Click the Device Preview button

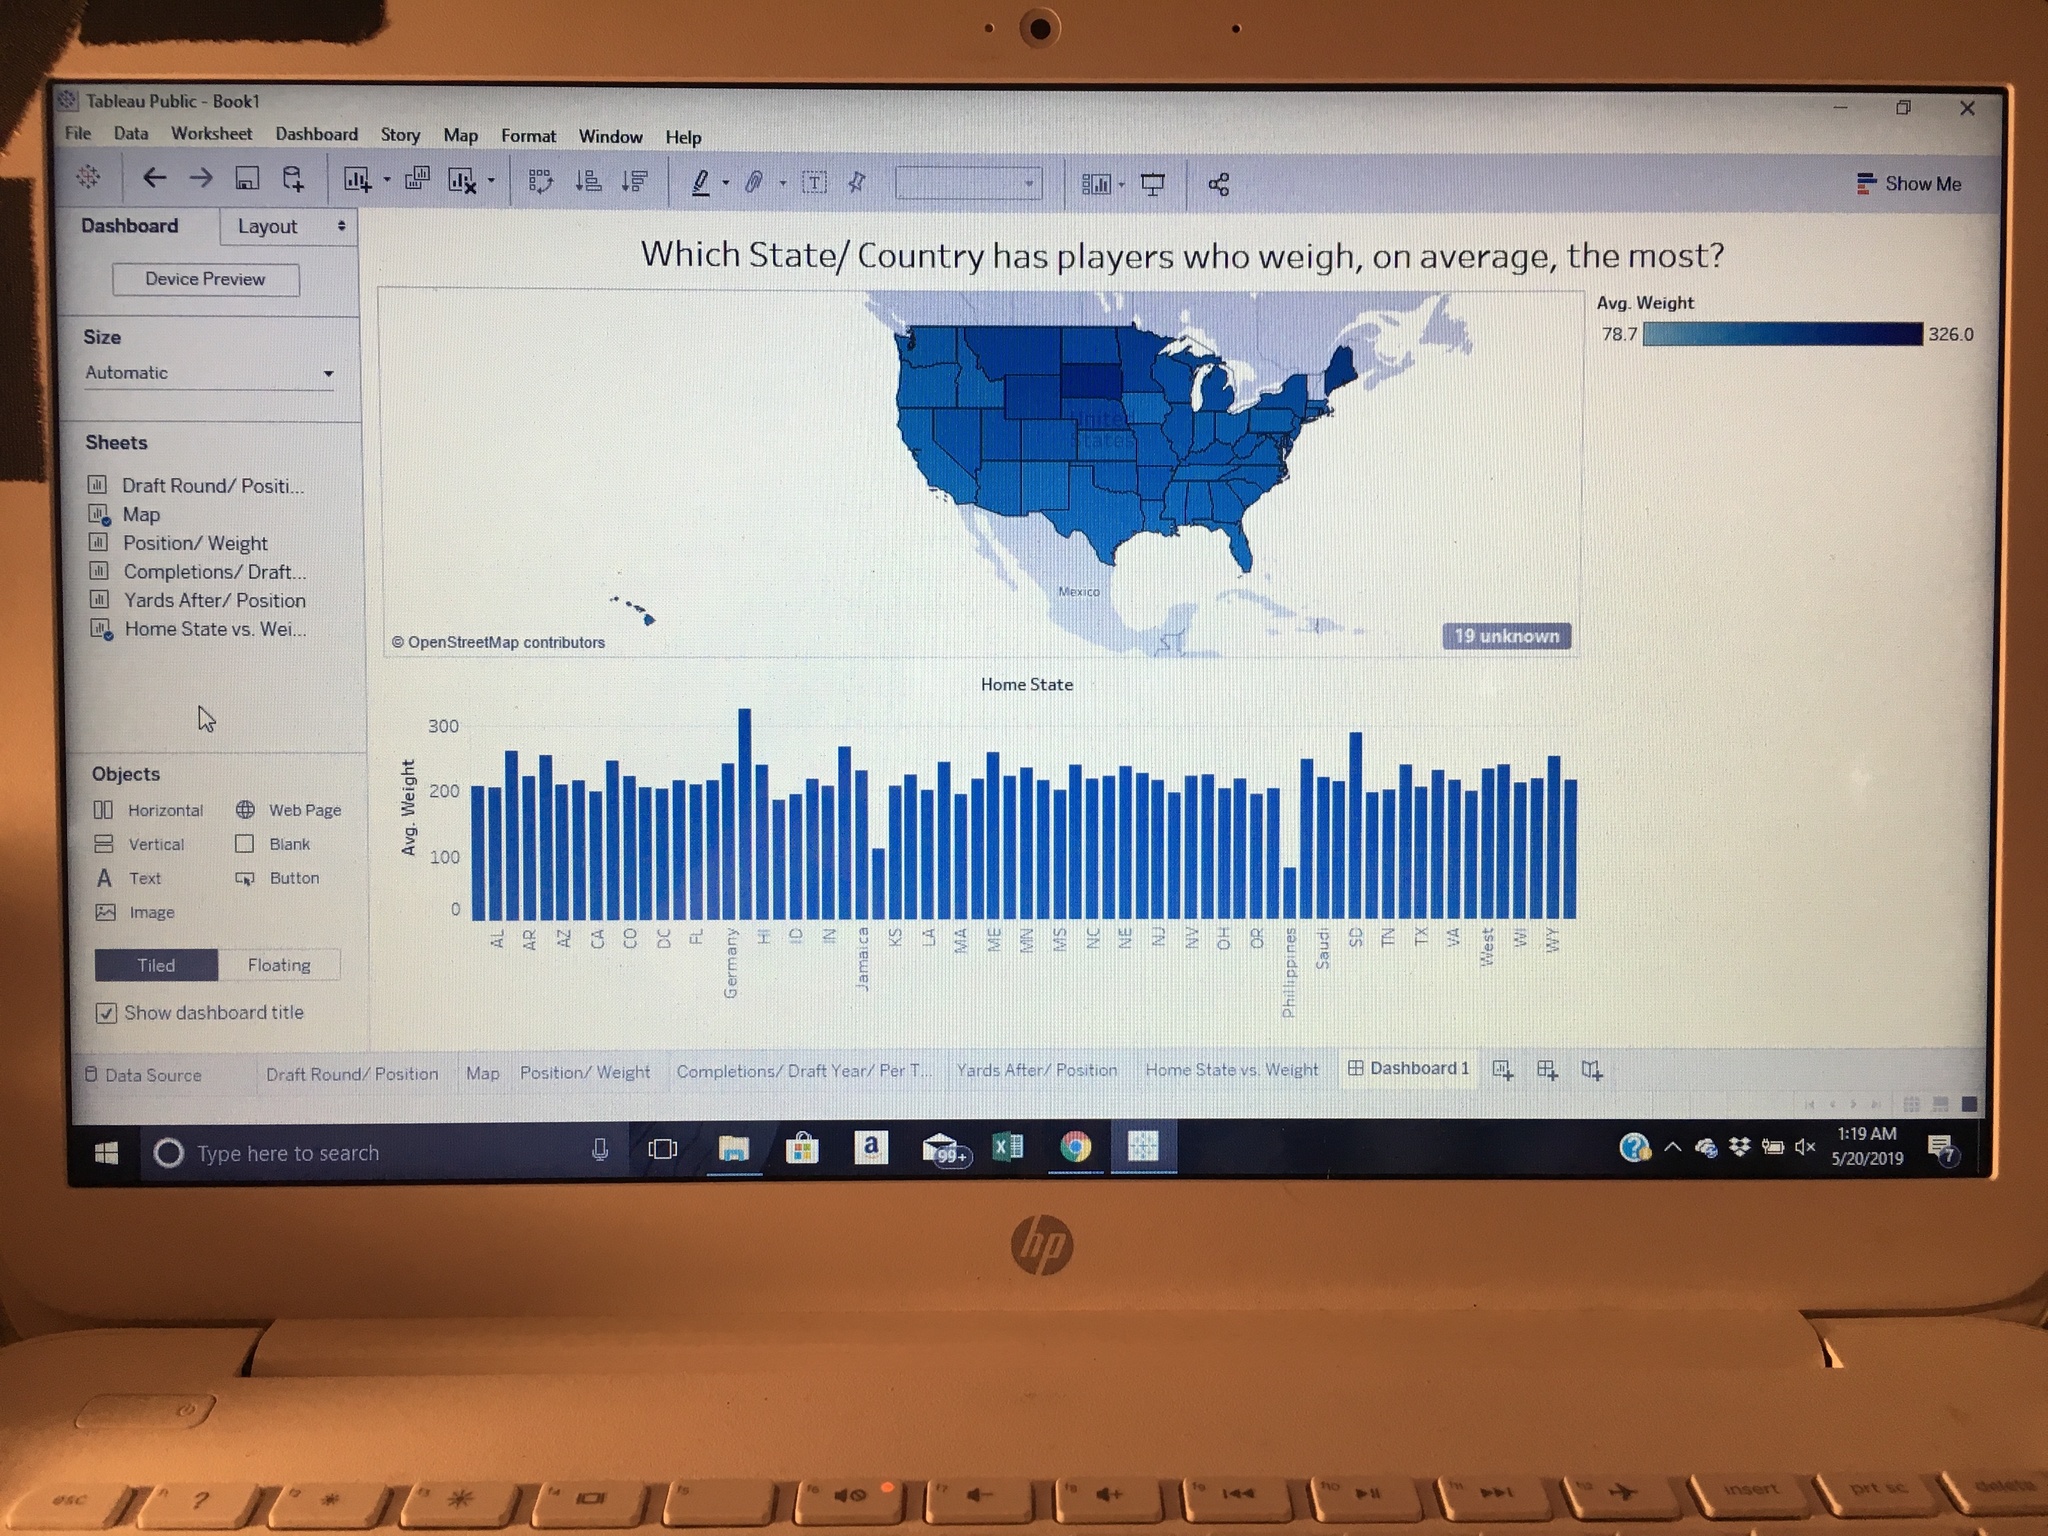[205, 279]
